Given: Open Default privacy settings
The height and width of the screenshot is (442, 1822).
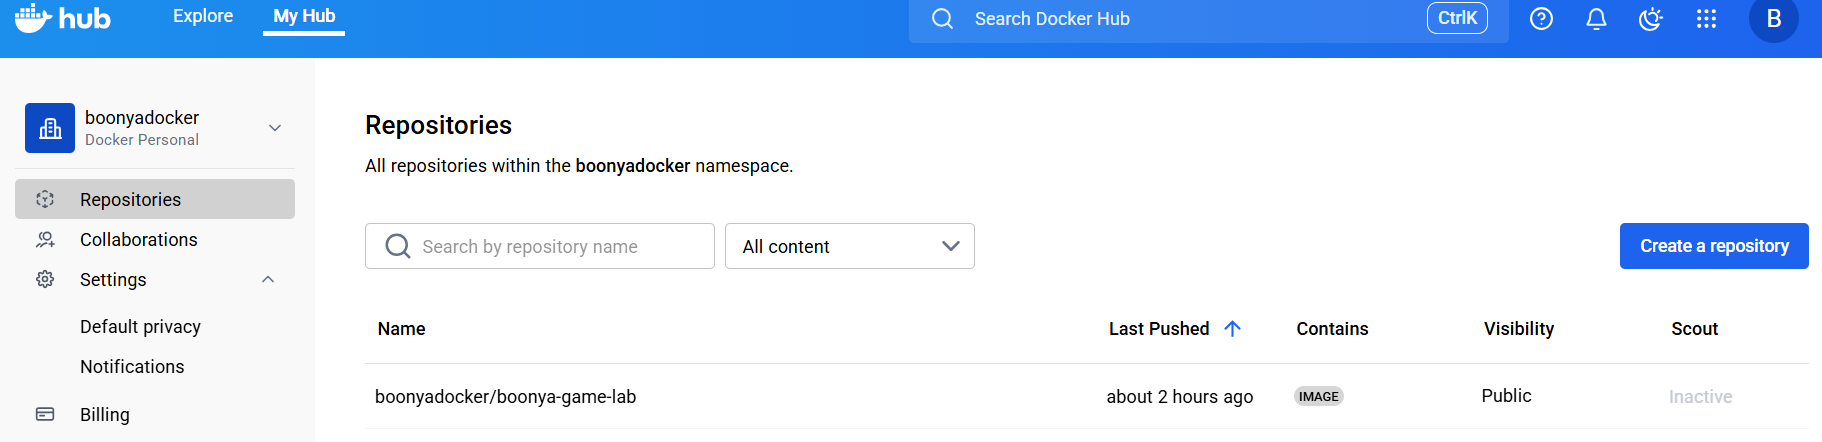Looking at the screenshot, I should [140, 326].
